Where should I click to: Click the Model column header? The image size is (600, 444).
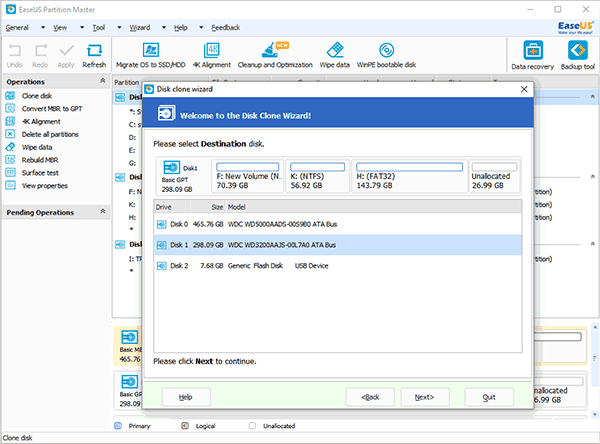coord(374,207)
